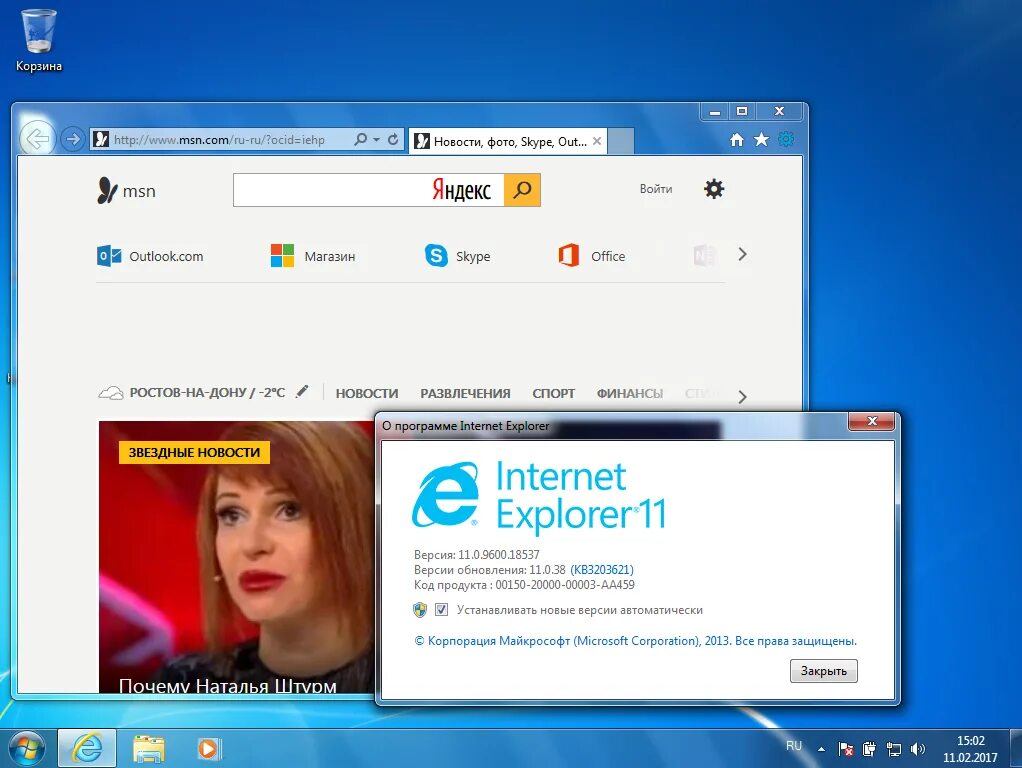Click the msn.com URL in the address bar
This screenshot has height=768, width=1022.
click(219, 140)
